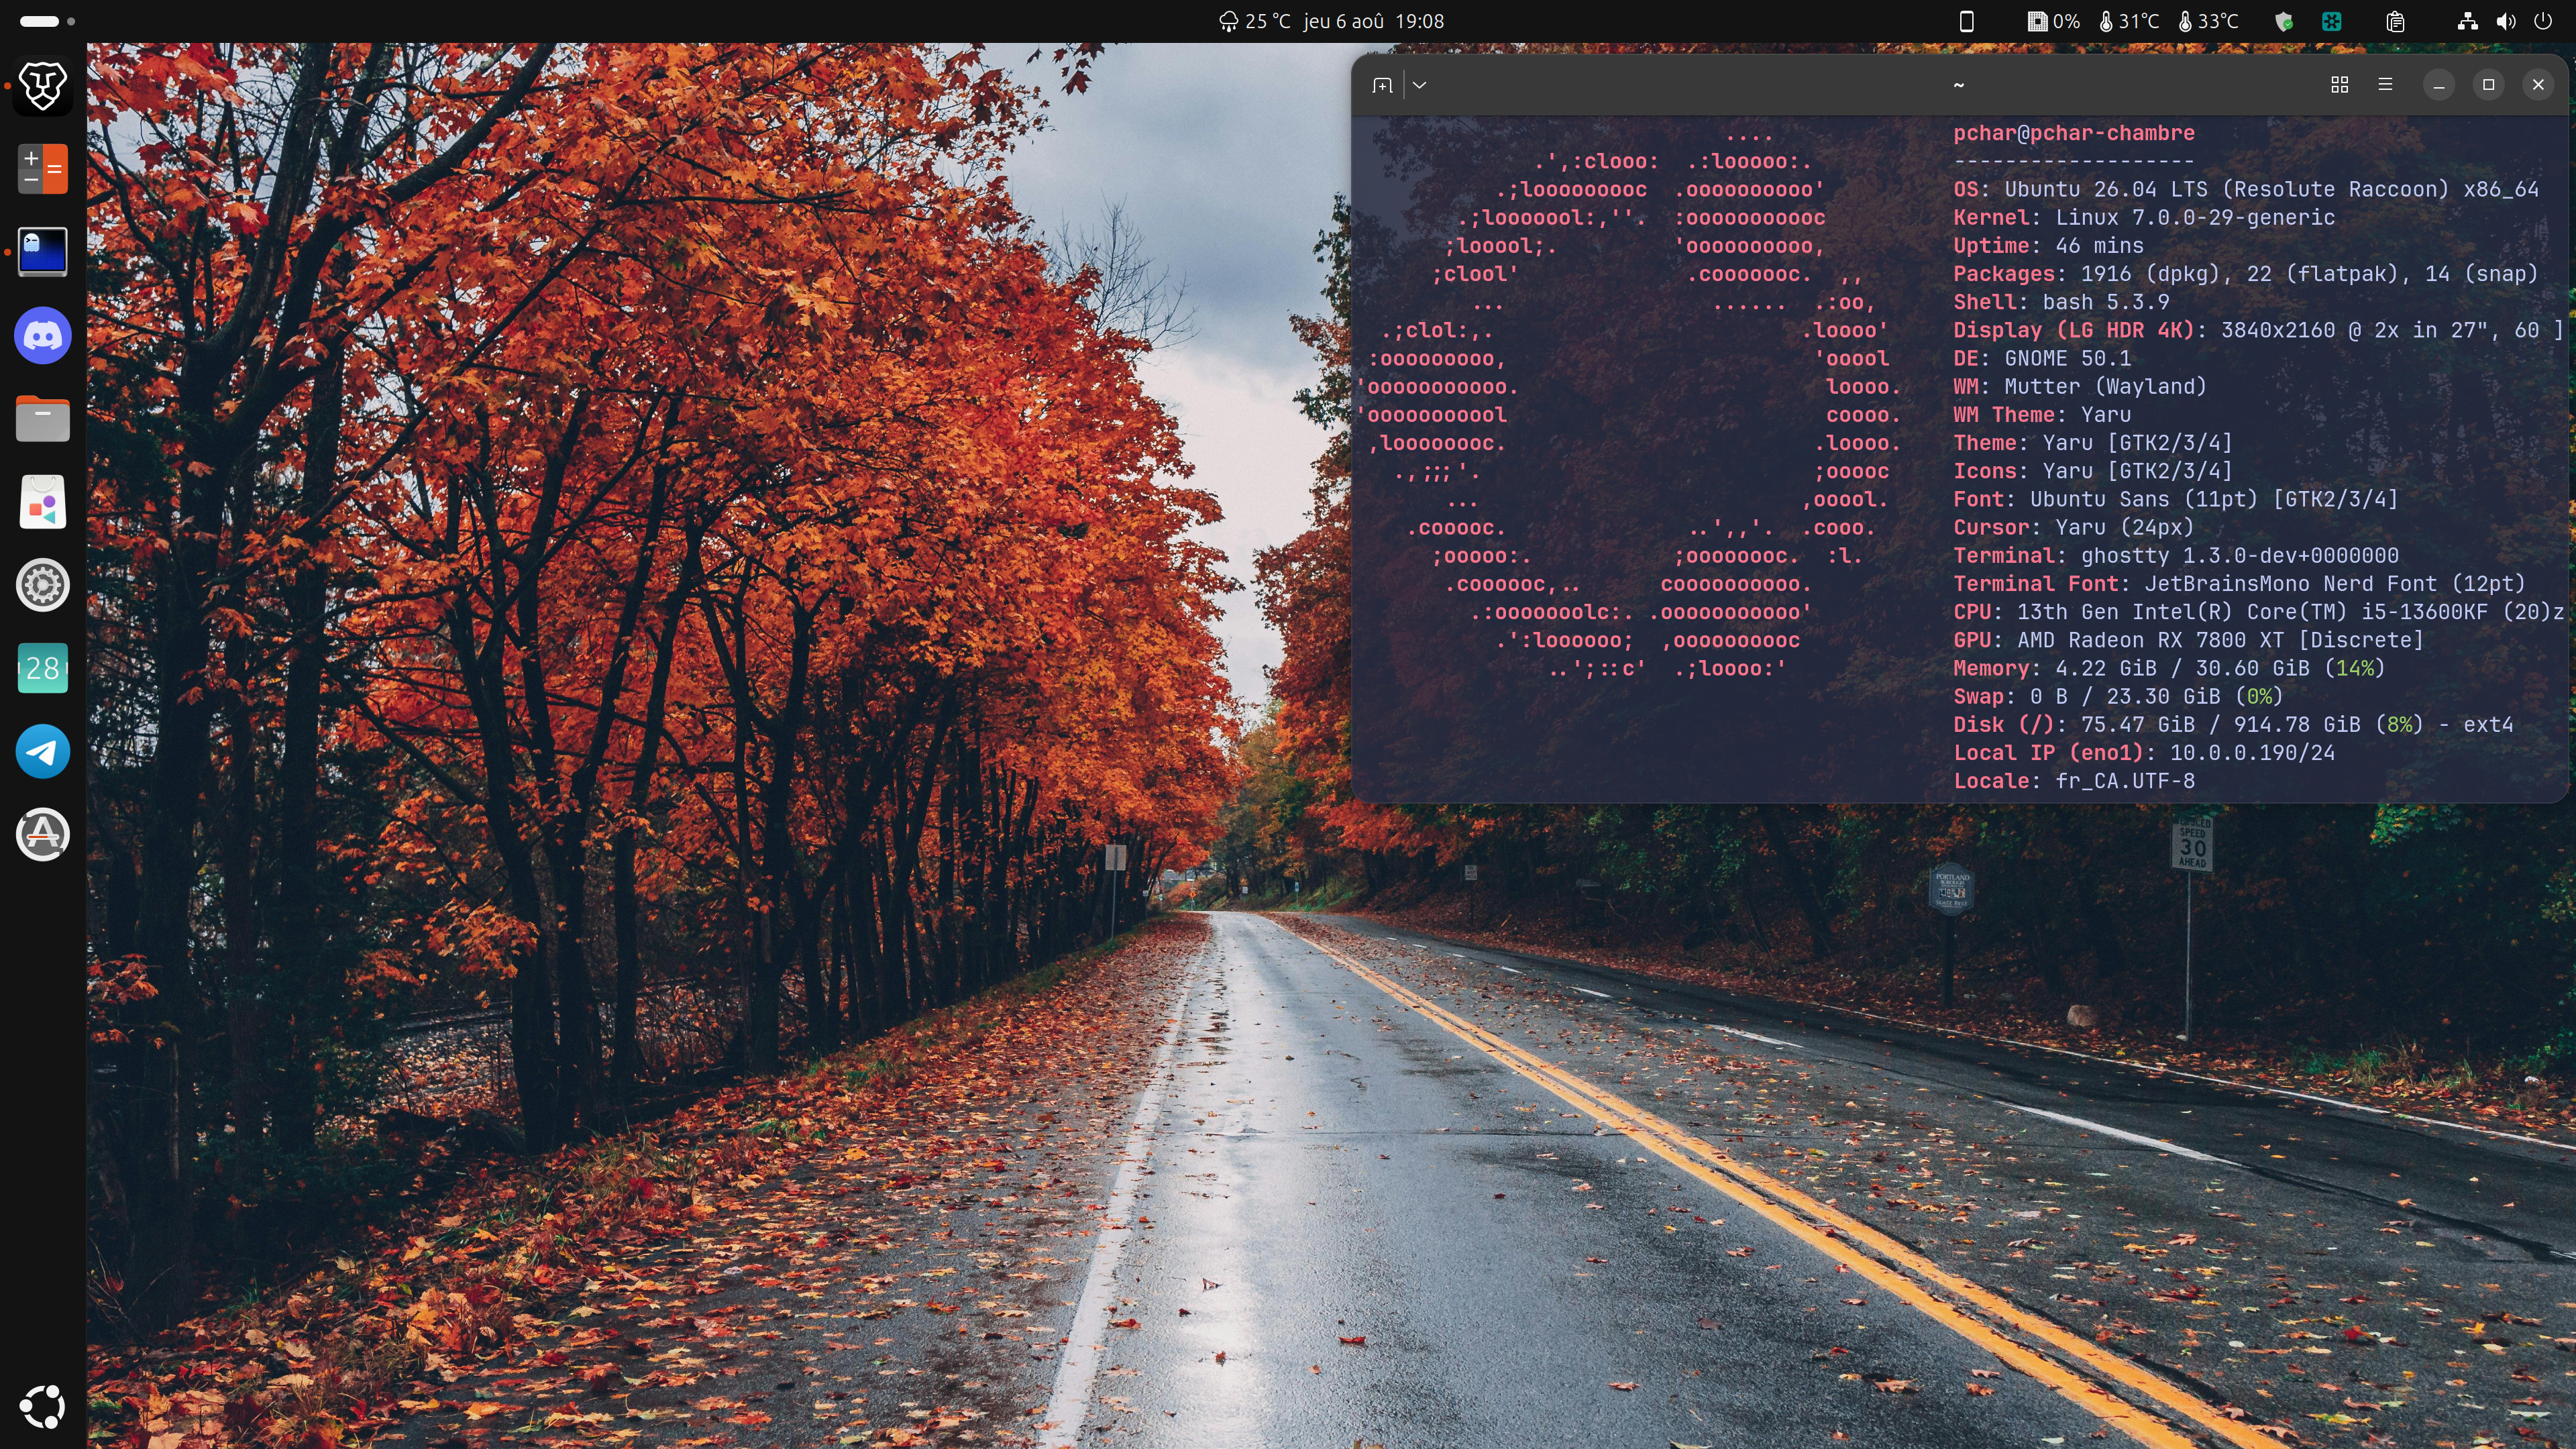Click the 'Terminal: ghostty 1.3.0-dev' line

coord(2176,555)
